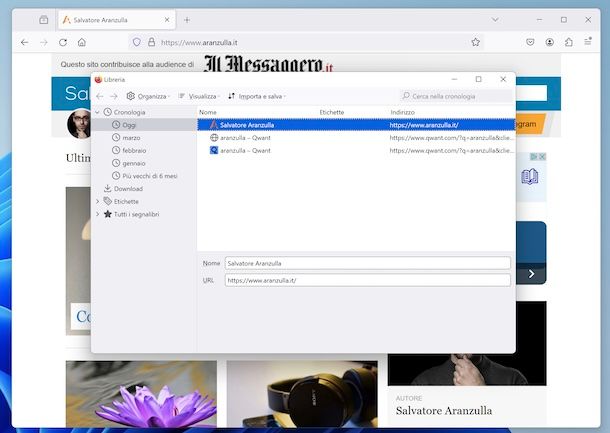Click the purple flower article thumbnail
The image size is (610, 433).
[141, 394]
